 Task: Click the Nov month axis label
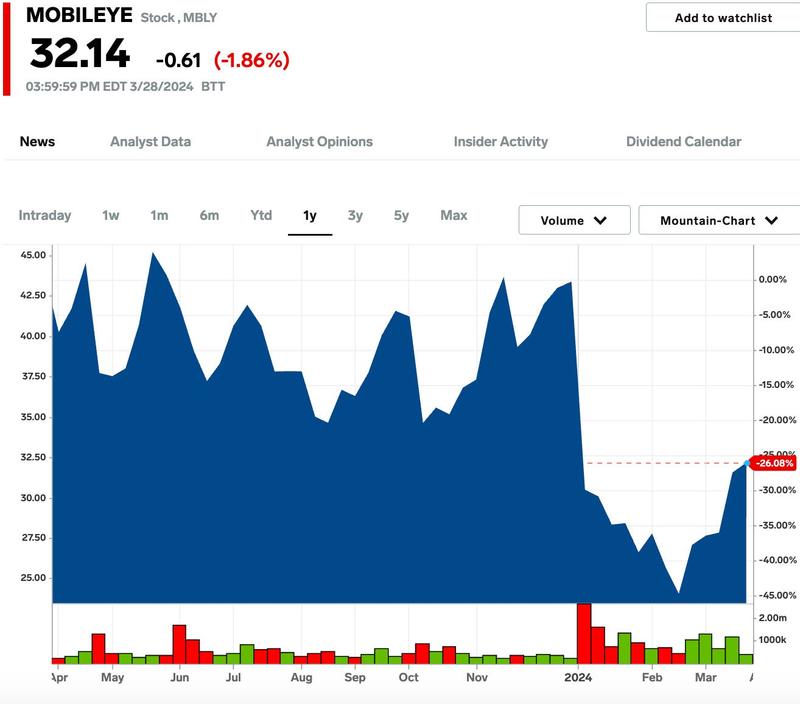[x=477, y=677]
